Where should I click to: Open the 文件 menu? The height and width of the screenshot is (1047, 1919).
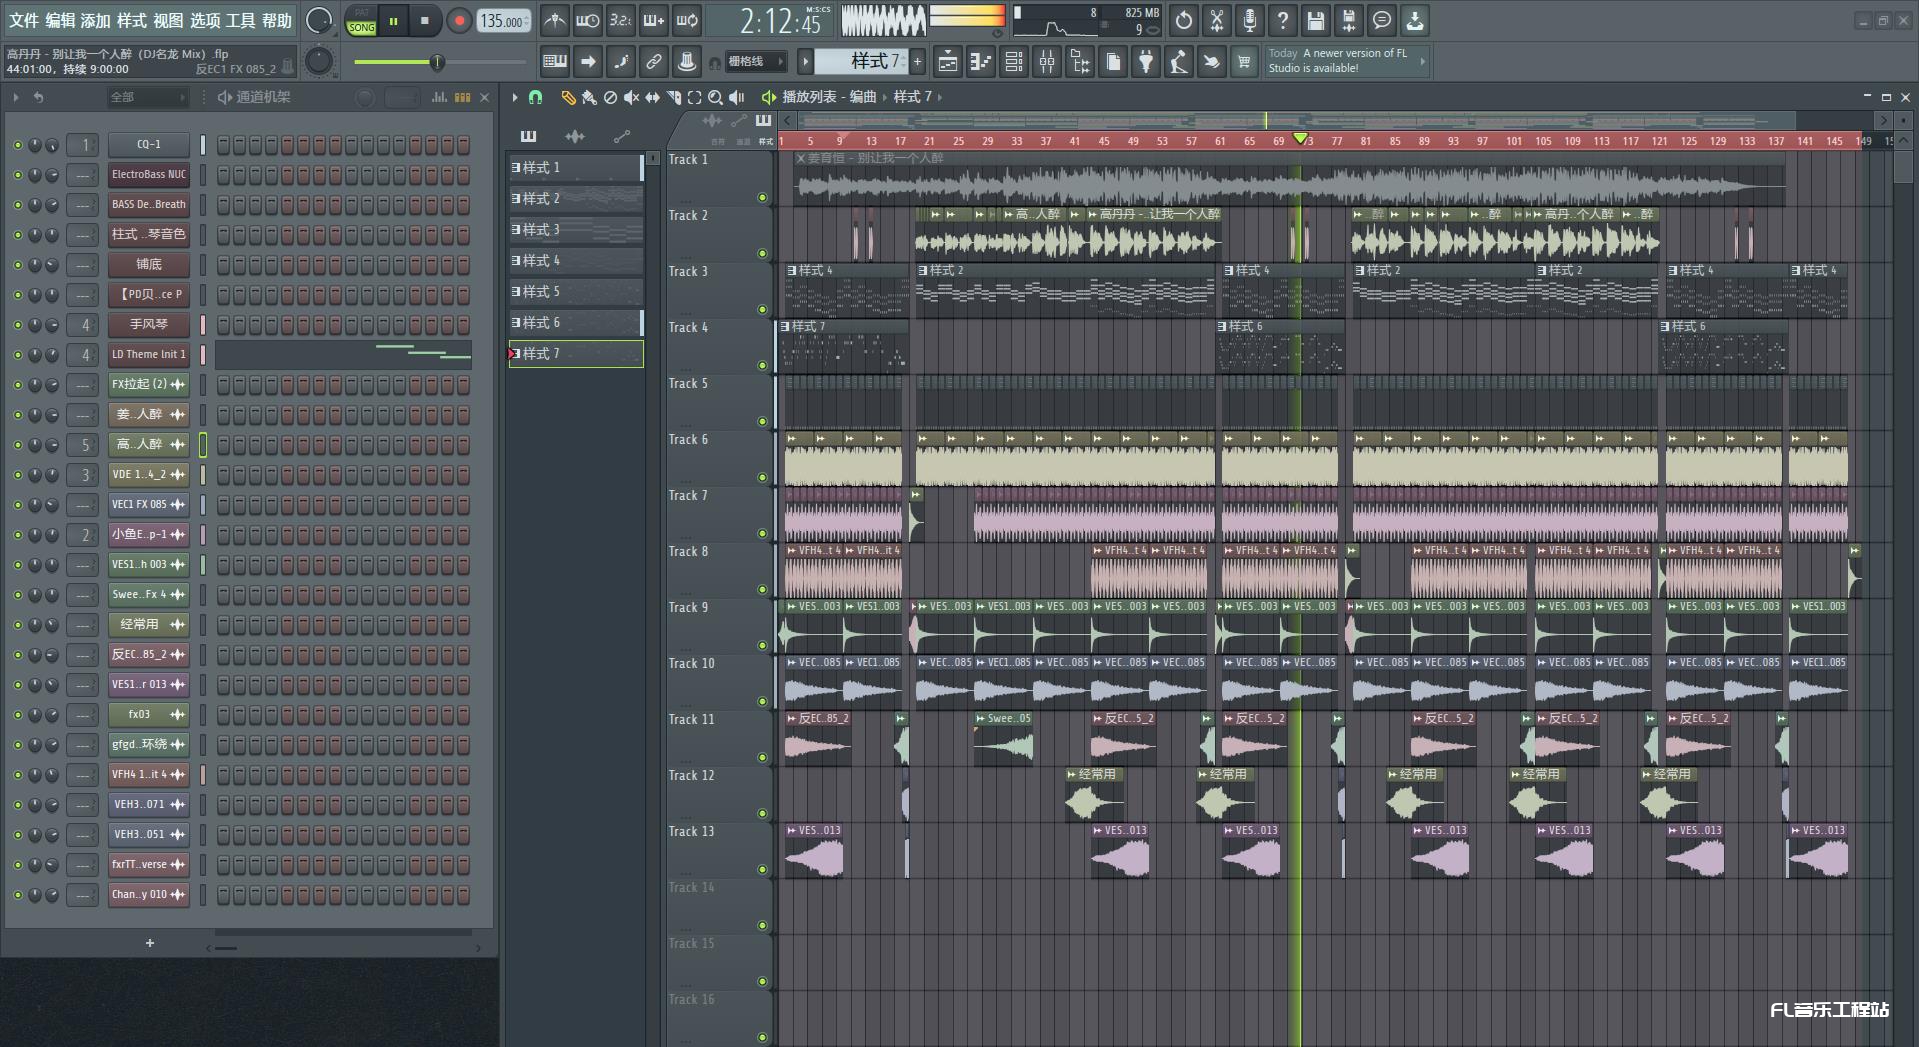23,20
